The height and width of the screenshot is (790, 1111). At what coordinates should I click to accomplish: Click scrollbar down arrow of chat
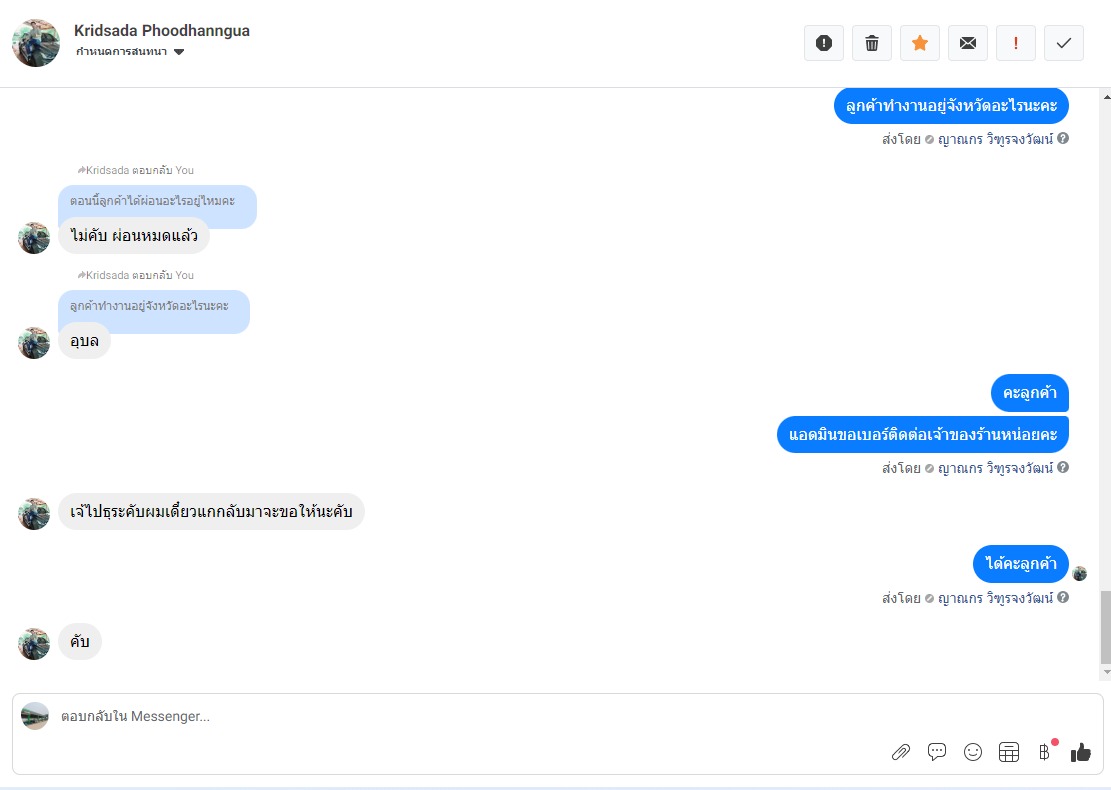pos(1106,672)
